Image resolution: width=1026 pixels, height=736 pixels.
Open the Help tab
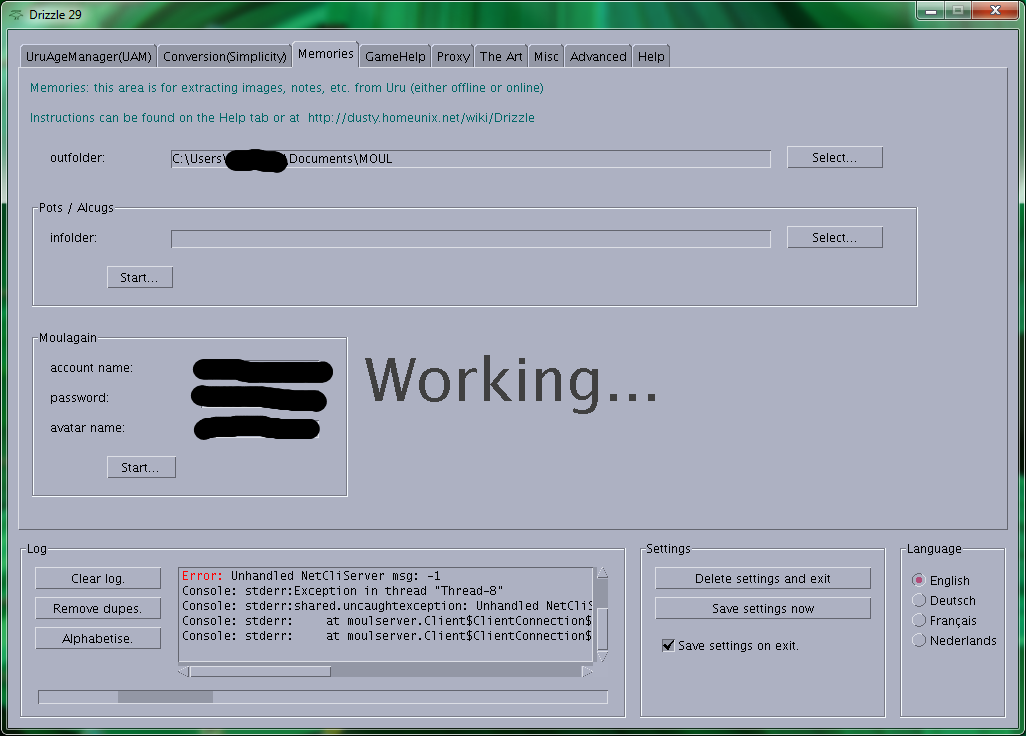coord(651,56)
